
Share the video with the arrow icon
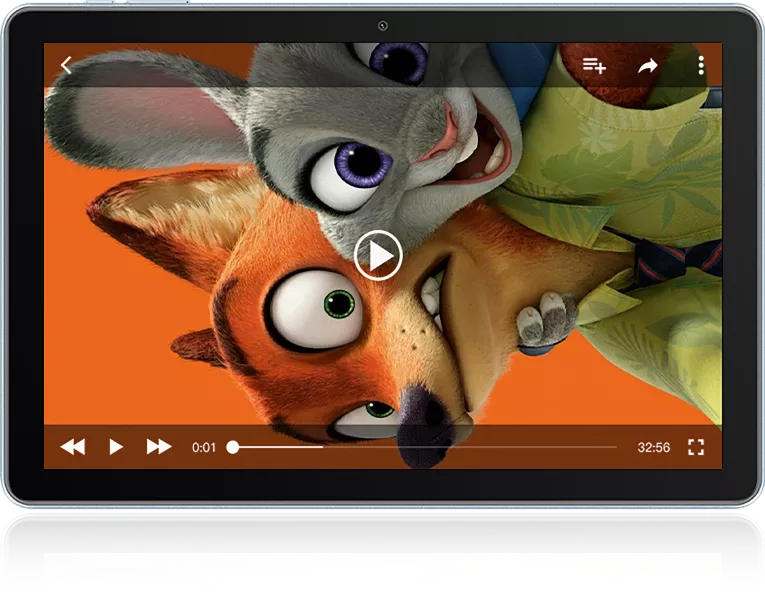(x=648, y=66)
